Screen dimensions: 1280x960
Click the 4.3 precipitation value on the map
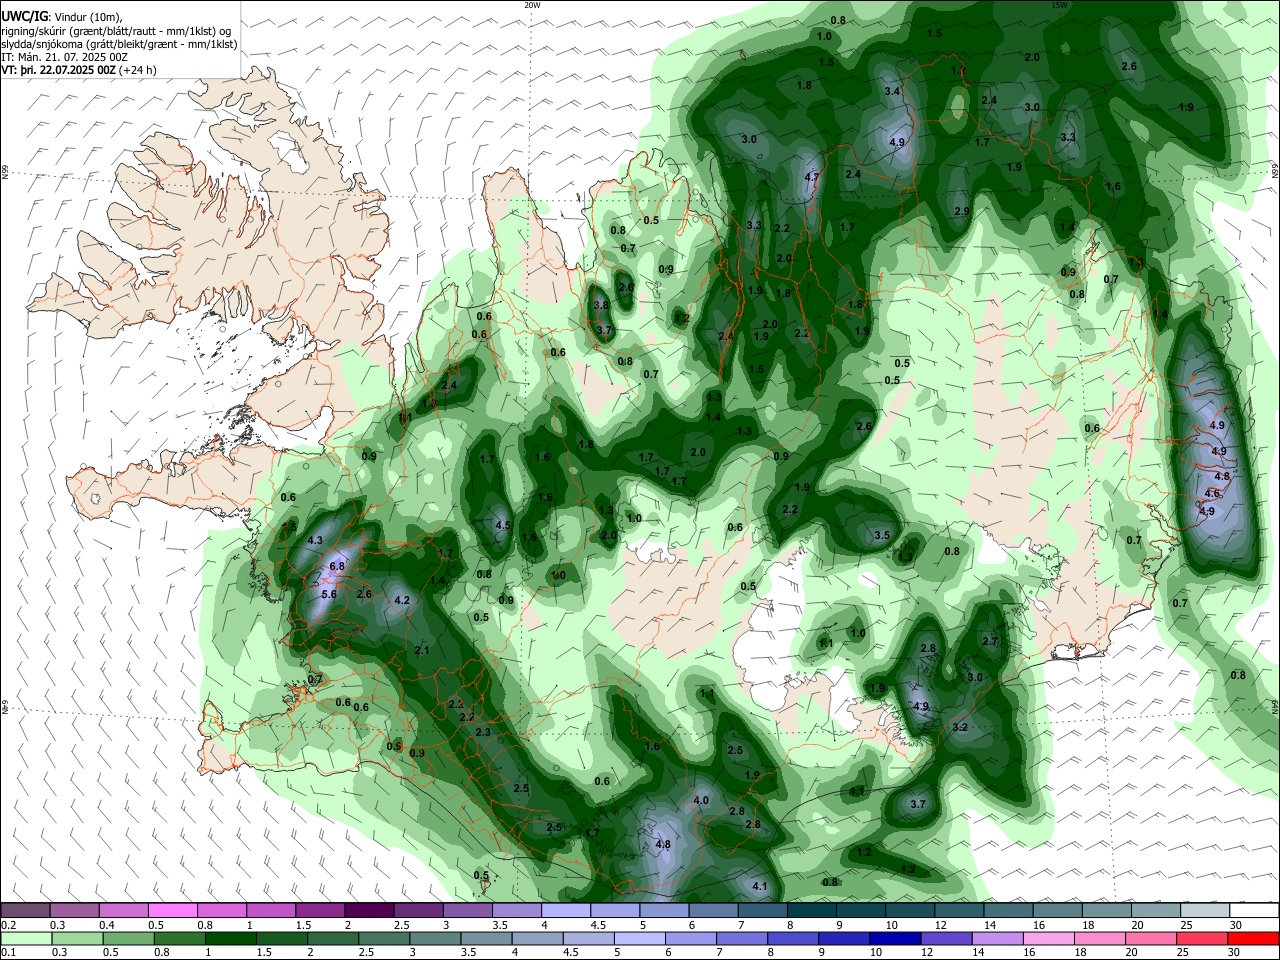315,541
